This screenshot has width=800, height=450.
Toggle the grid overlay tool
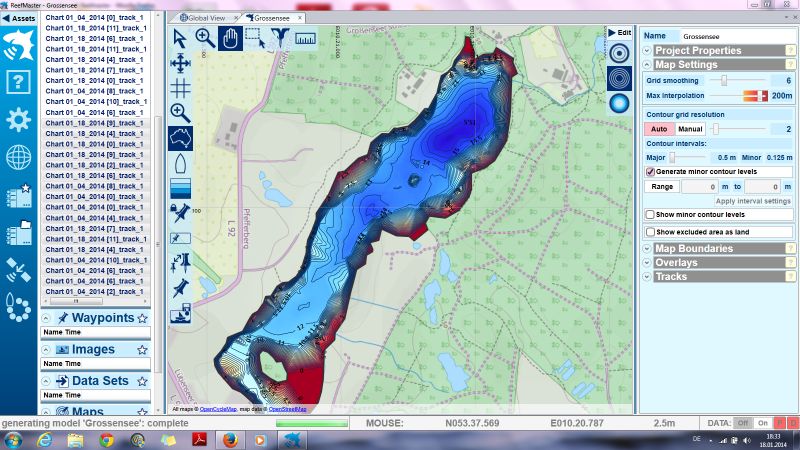pos(181,87)
